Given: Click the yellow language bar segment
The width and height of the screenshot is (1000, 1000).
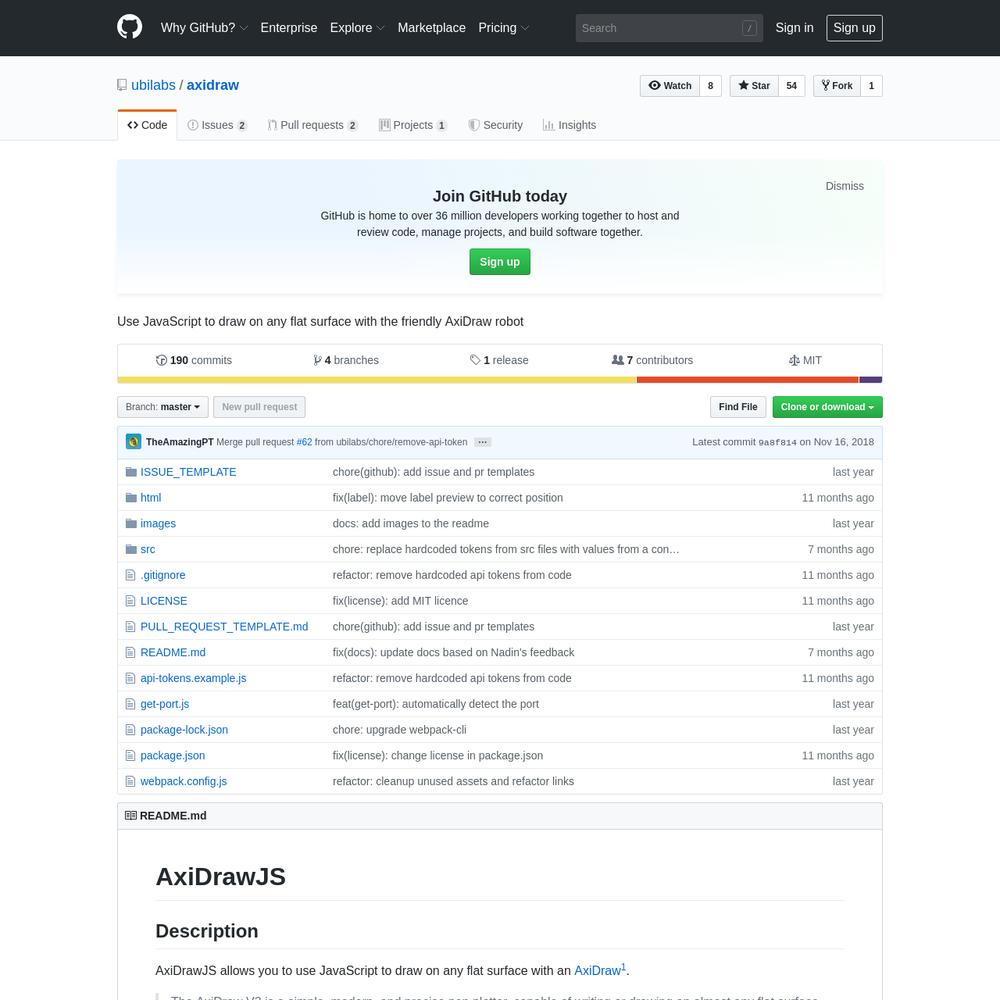Looking at the screenshot, I should 377,380.
